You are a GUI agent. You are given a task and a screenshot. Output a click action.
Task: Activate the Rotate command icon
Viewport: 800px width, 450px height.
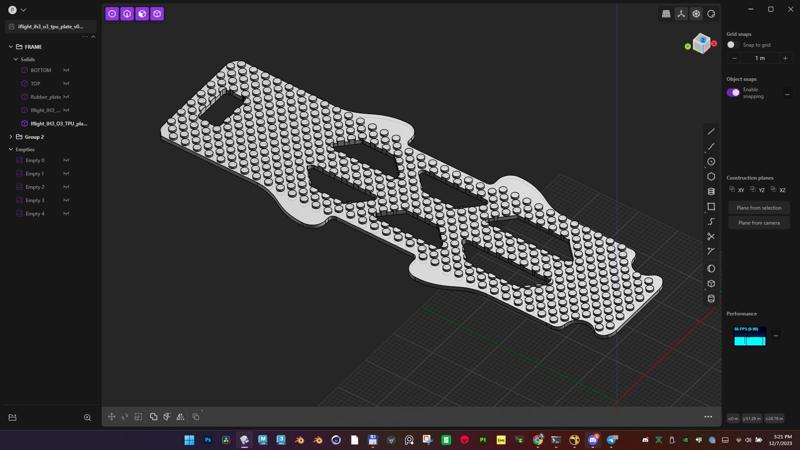[125, 417]
